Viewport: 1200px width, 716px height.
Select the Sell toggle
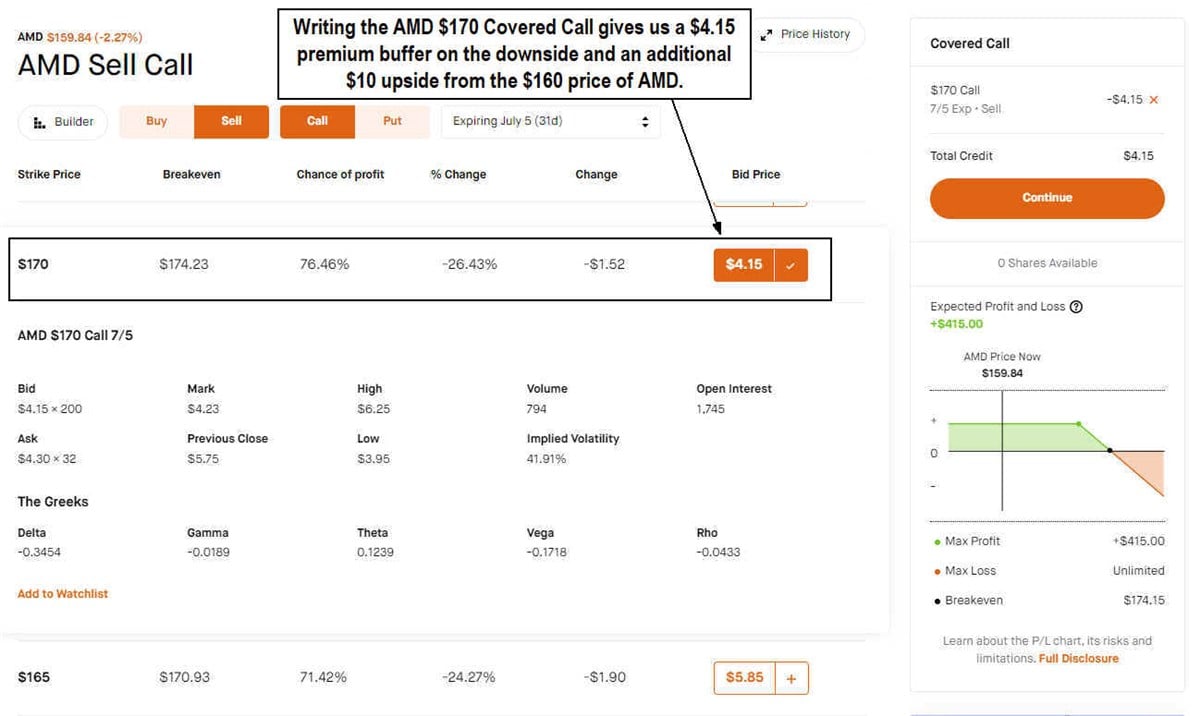231,122
